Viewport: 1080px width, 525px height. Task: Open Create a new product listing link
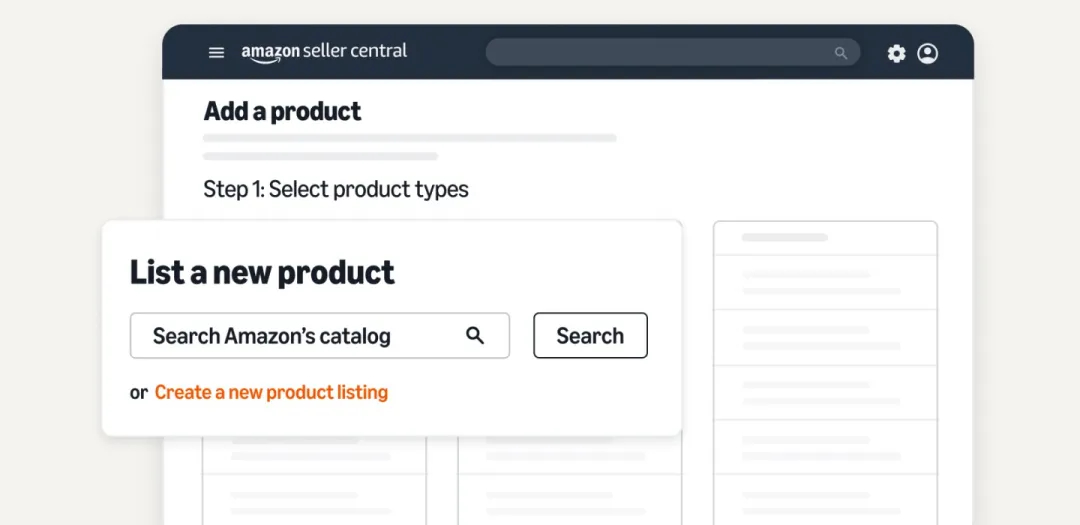coord(271,392)
